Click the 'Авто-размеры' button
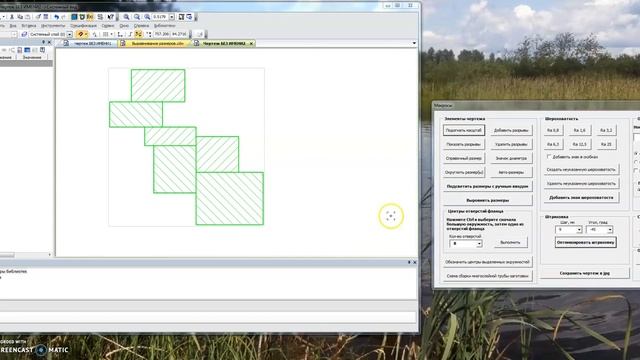 (x=511, y=172)
